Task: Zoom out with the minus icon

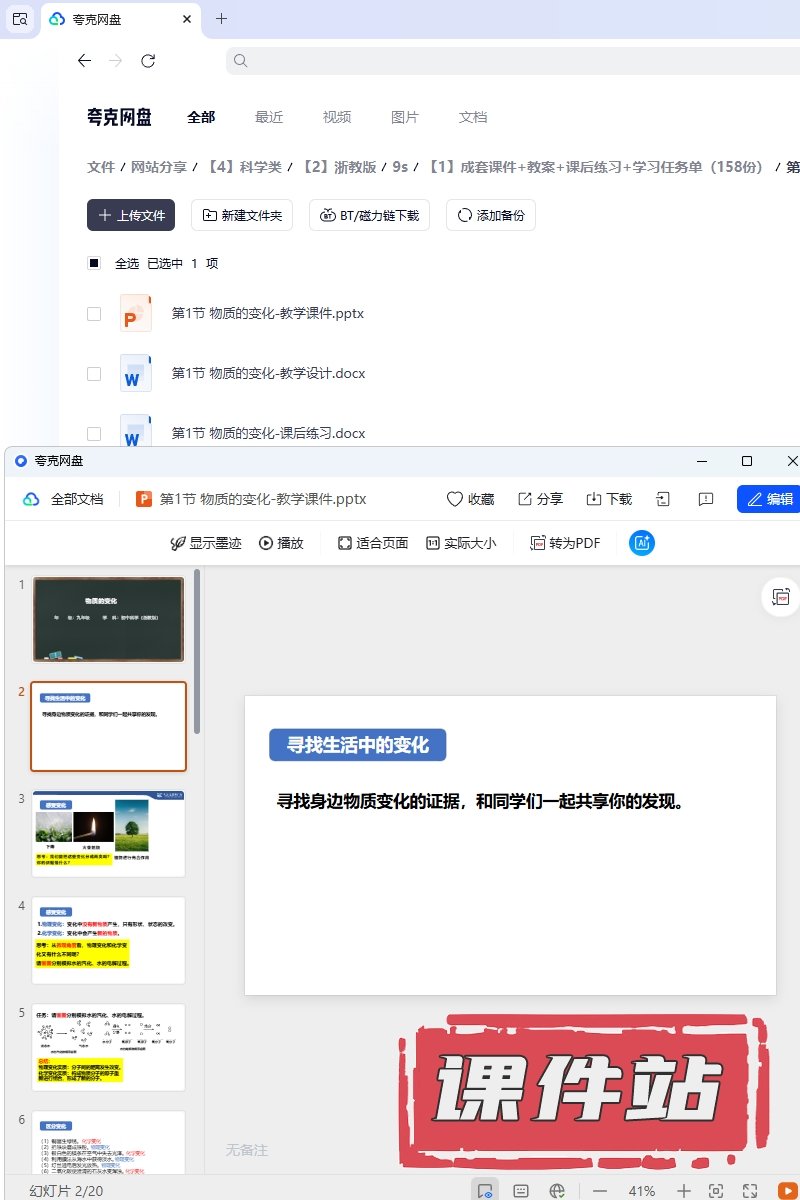Action: 600,1191
